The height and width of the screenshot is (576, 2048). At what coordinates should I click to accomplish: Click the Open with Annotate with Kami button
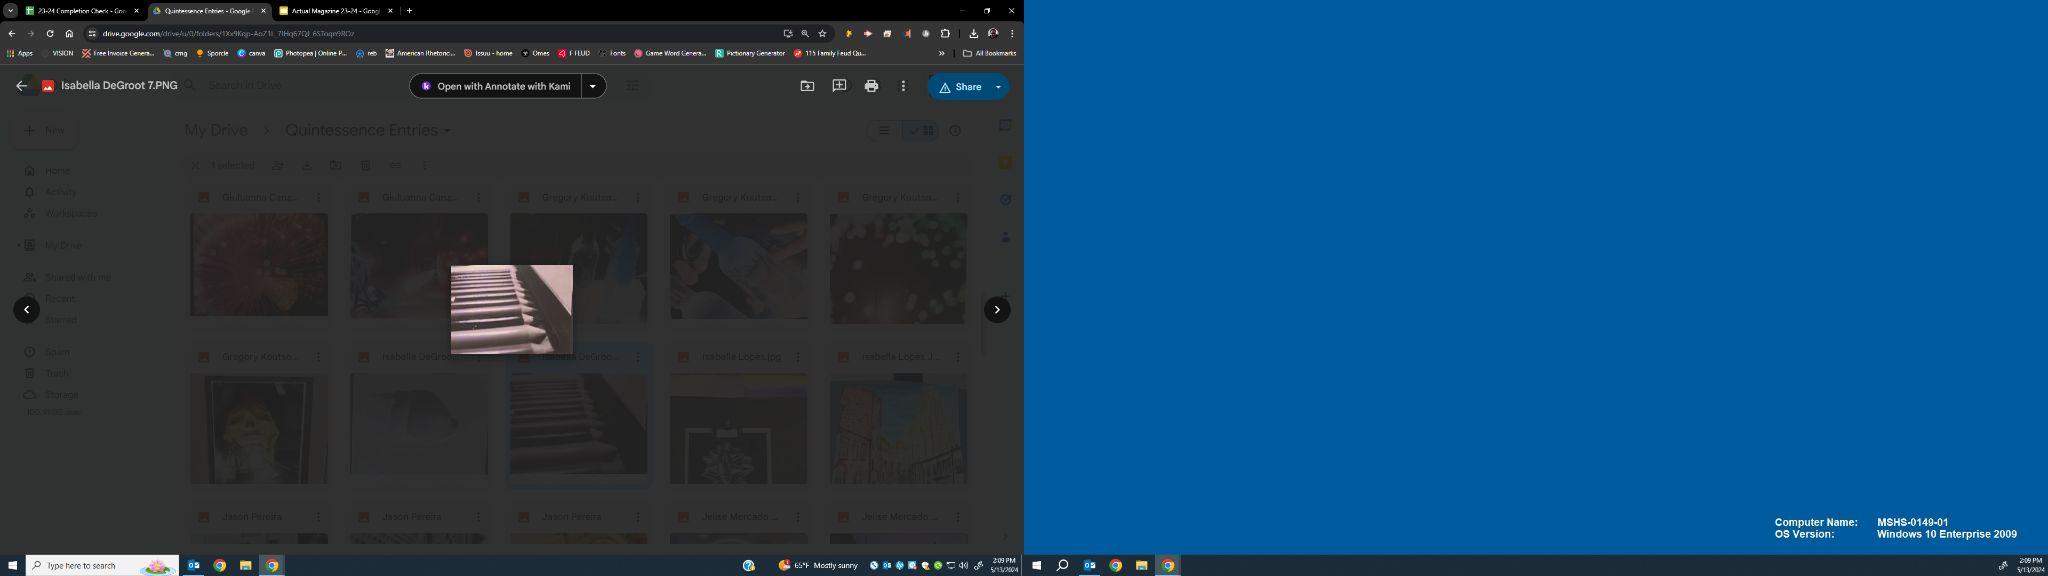point(495,86)
